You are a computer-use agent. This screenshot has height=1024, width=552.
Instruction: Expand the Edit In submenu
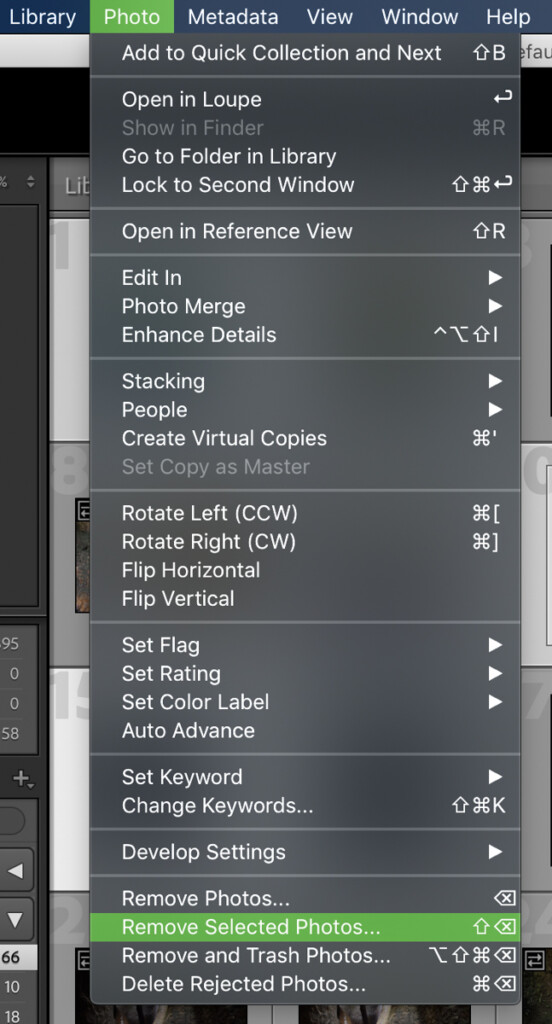(305, 278)
